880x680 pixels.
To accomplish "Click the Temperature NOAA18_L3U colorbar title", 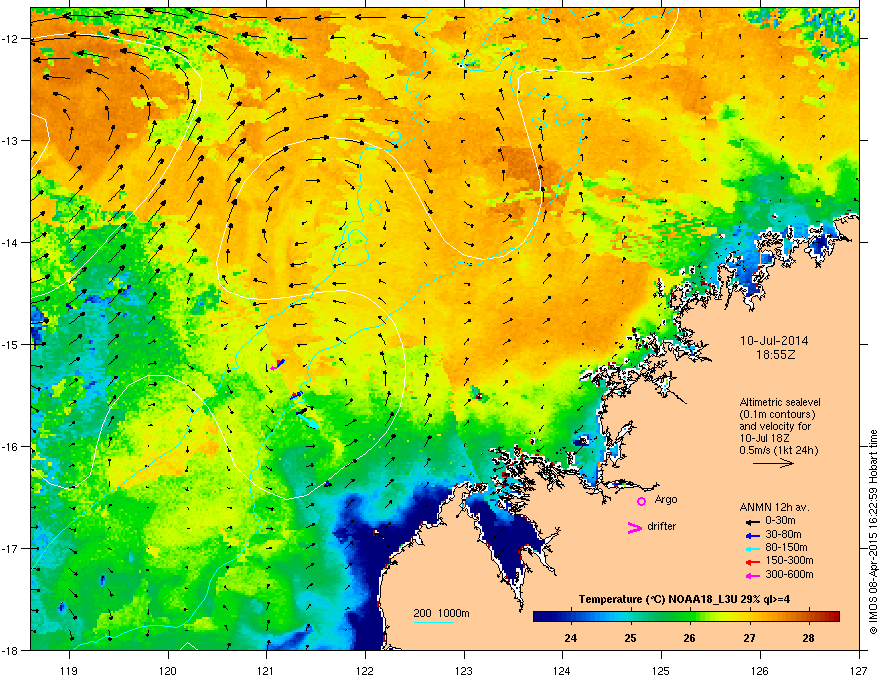I will [684, 599].
